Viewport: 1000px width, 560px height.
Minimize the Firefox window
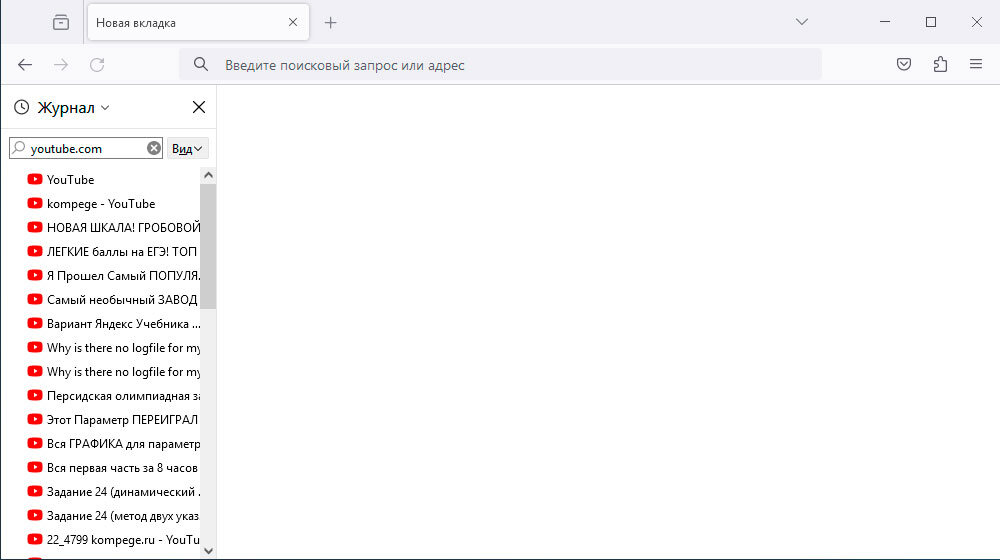[x=885, y=22]
